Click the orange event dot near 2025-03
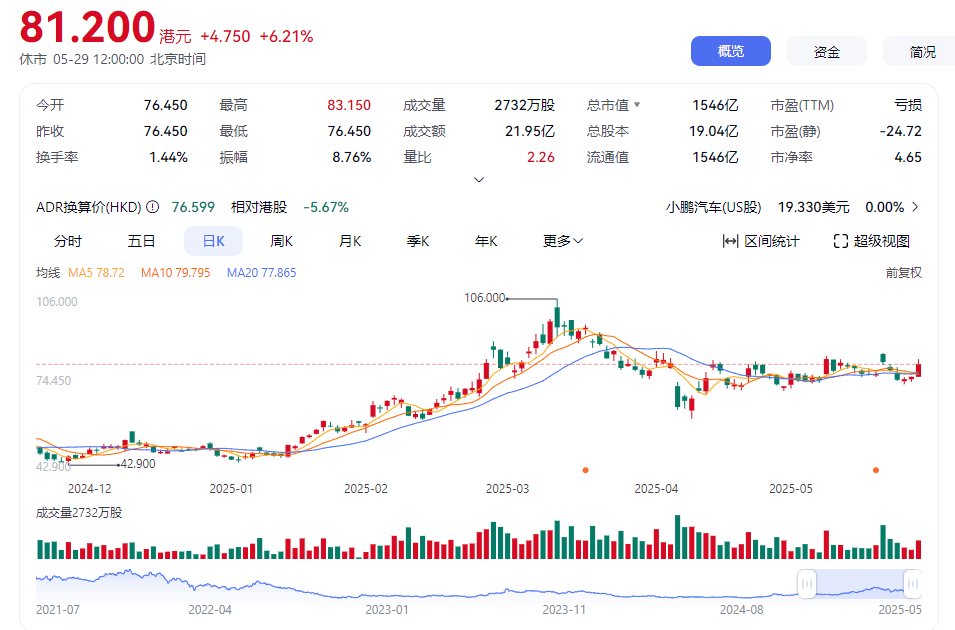The image size is (955, 630). (x=585, y=469)
